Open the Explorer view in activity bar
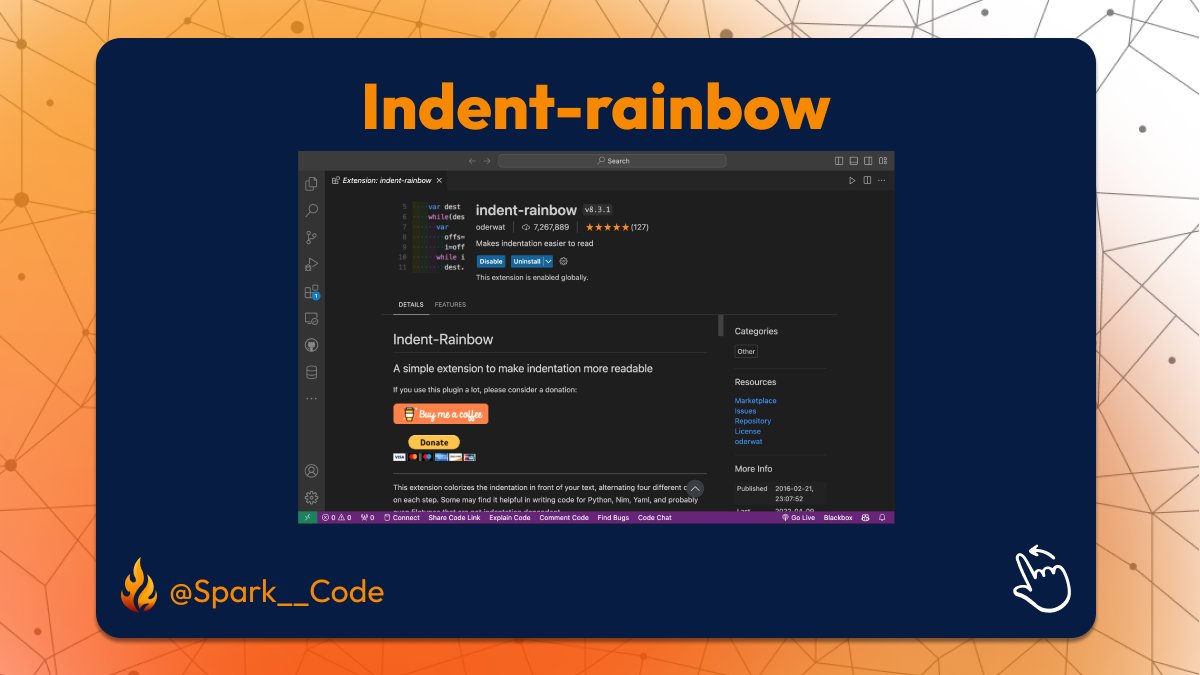 coord(311,184)
